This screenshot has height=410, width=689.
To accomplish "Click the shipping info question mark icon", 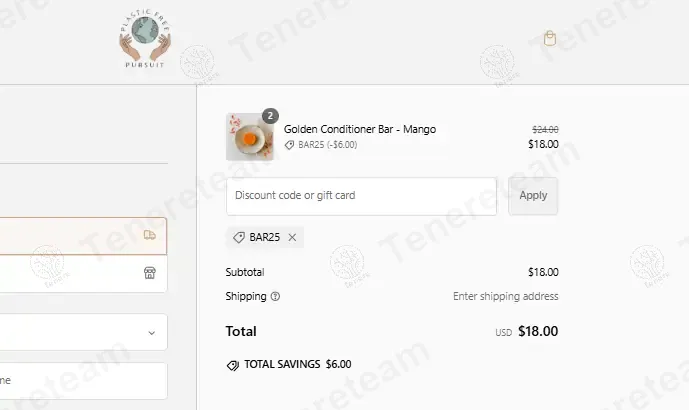I will pyautogui.click(x=275, y=296).
